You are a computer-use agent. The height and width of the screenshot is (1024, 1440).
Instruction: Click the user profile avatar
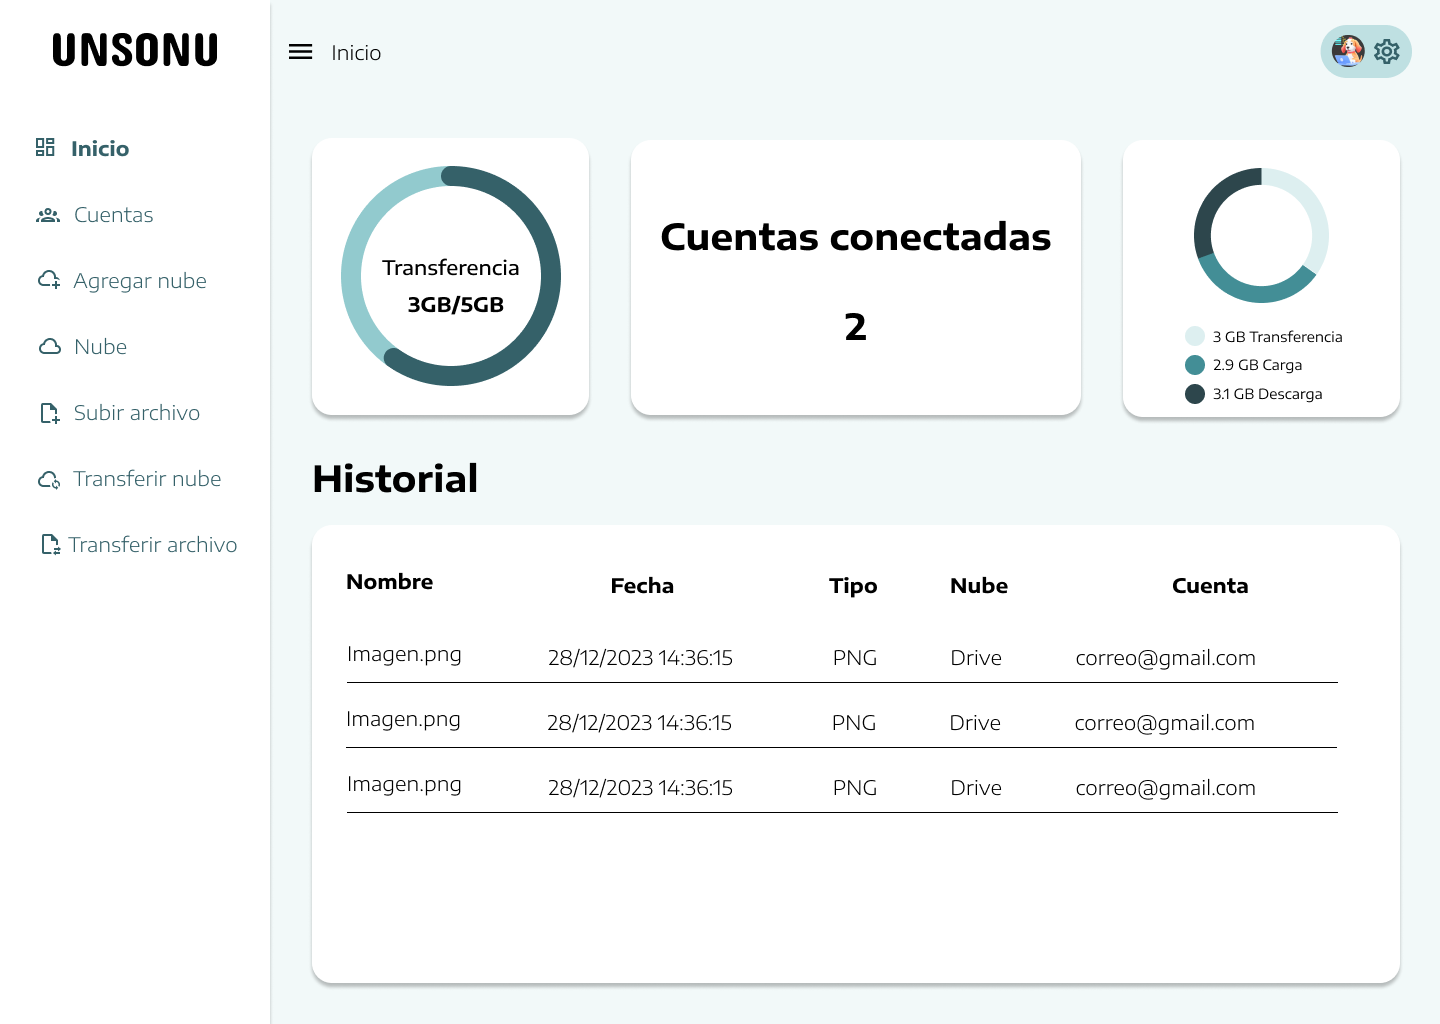coord(1348,51)
